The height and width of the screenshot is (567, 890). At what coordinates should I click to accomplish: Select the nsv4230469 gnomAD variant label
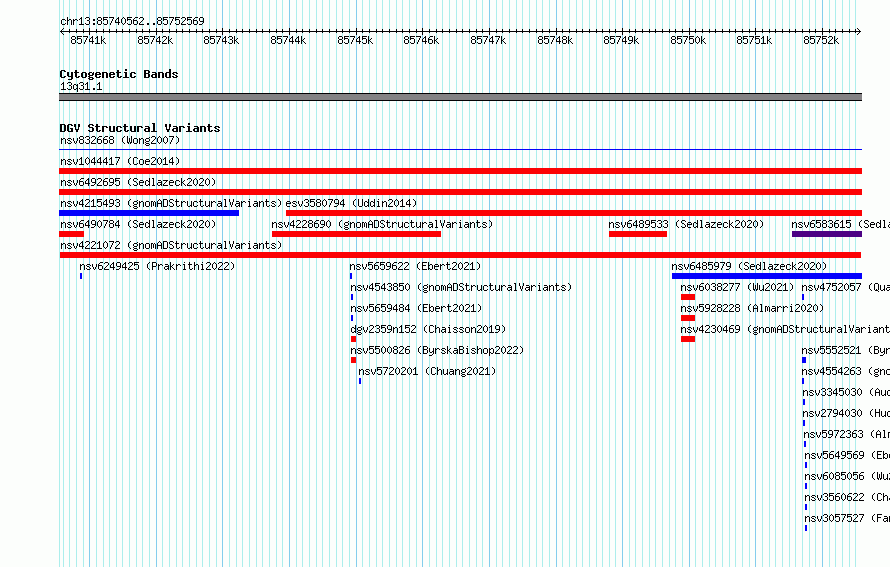tap(785, 329)
